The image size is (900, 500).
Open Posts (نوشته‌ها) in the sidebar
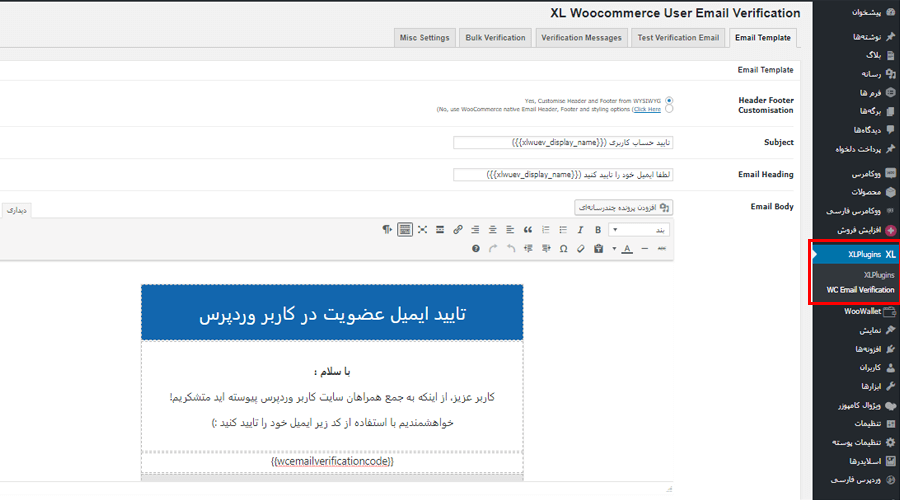click(x=866, y=37)
